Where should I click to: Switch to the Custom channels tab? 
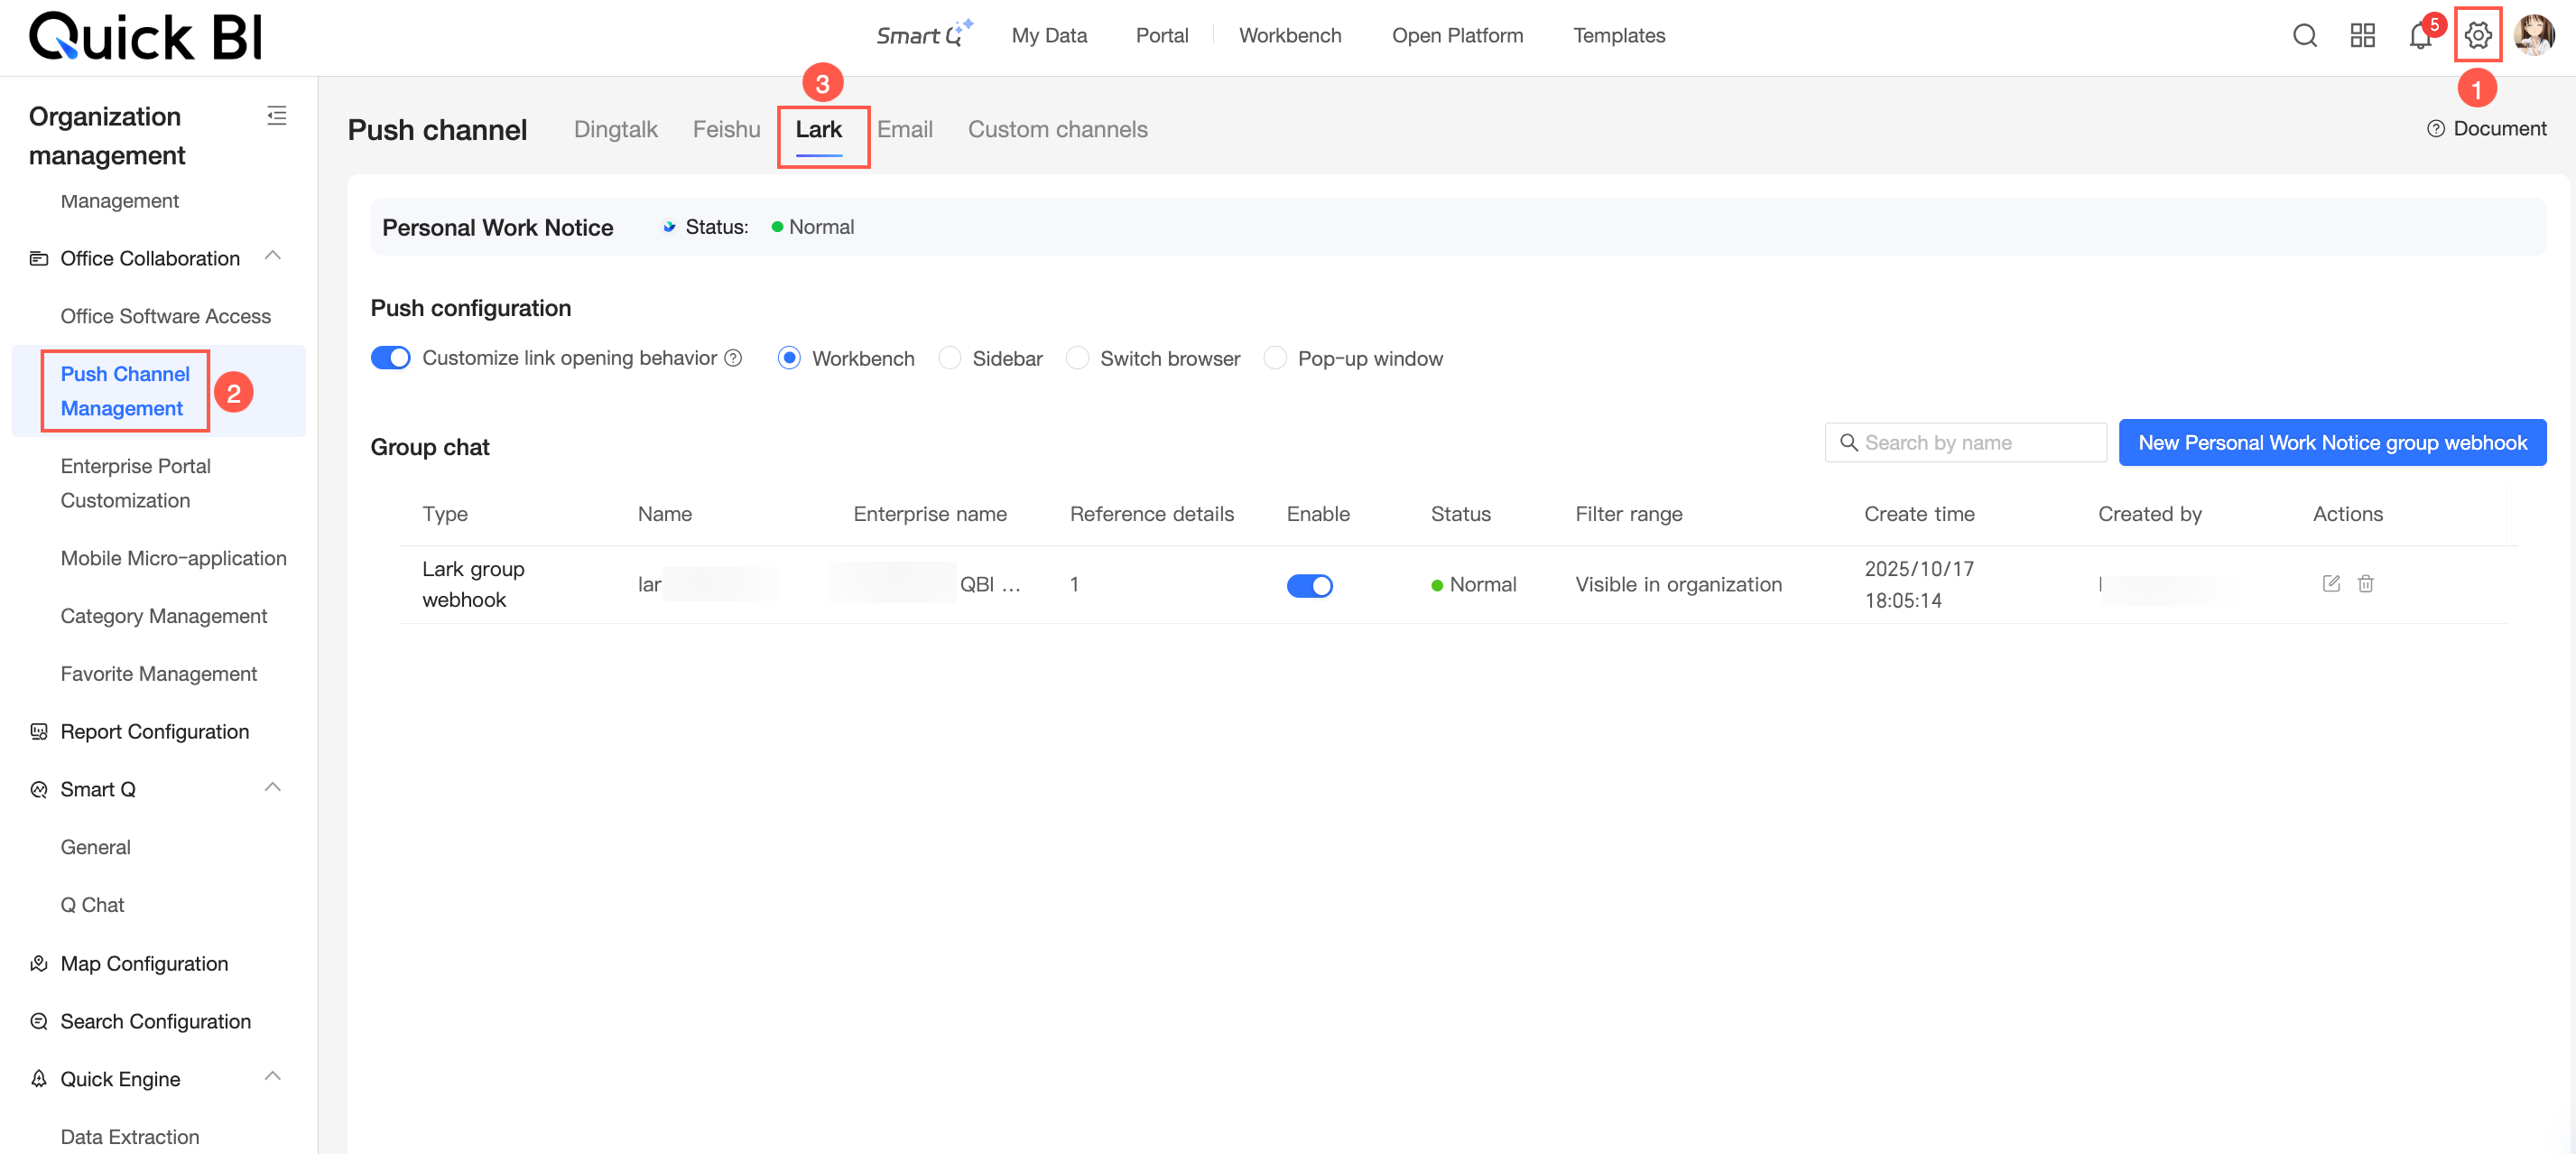[x=1057, y=130]
